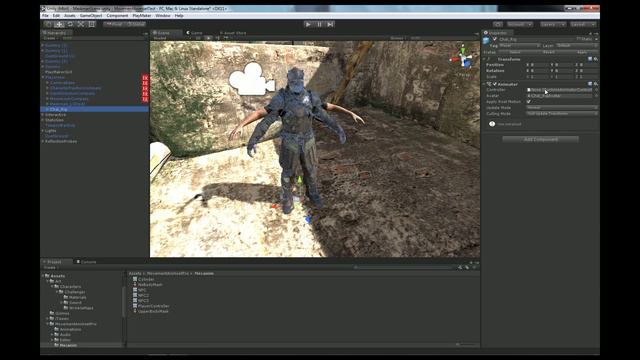Click the Cylinder asset icon
The height and width of the screenshot is (360, 640).
[x=135, y=279]
